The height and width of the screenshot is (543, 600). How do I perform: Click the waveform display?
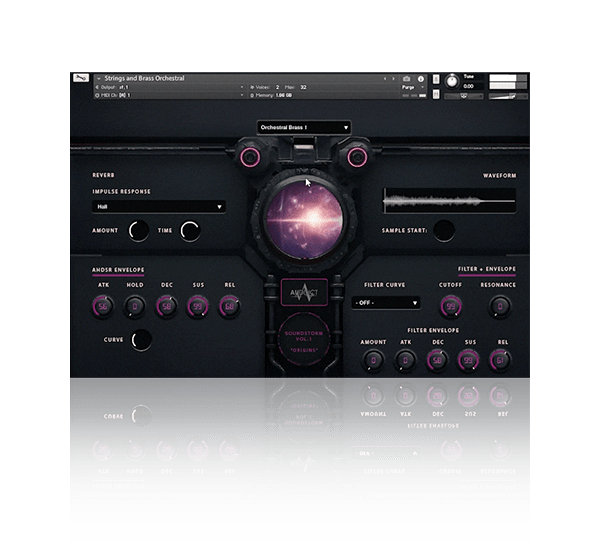point(450,201)
